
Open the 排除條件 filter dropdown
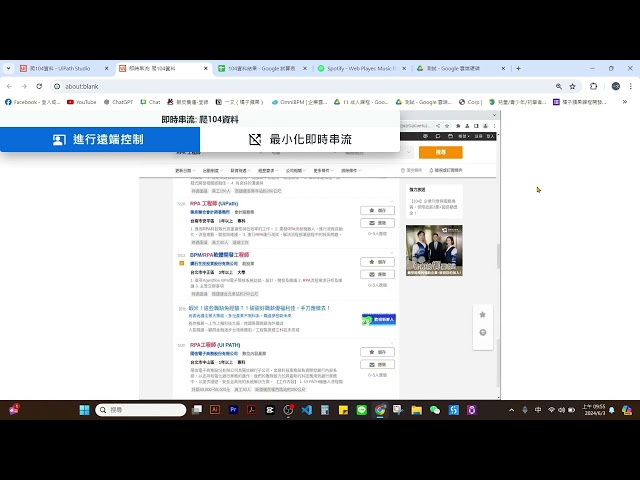[x=351, y=171]
